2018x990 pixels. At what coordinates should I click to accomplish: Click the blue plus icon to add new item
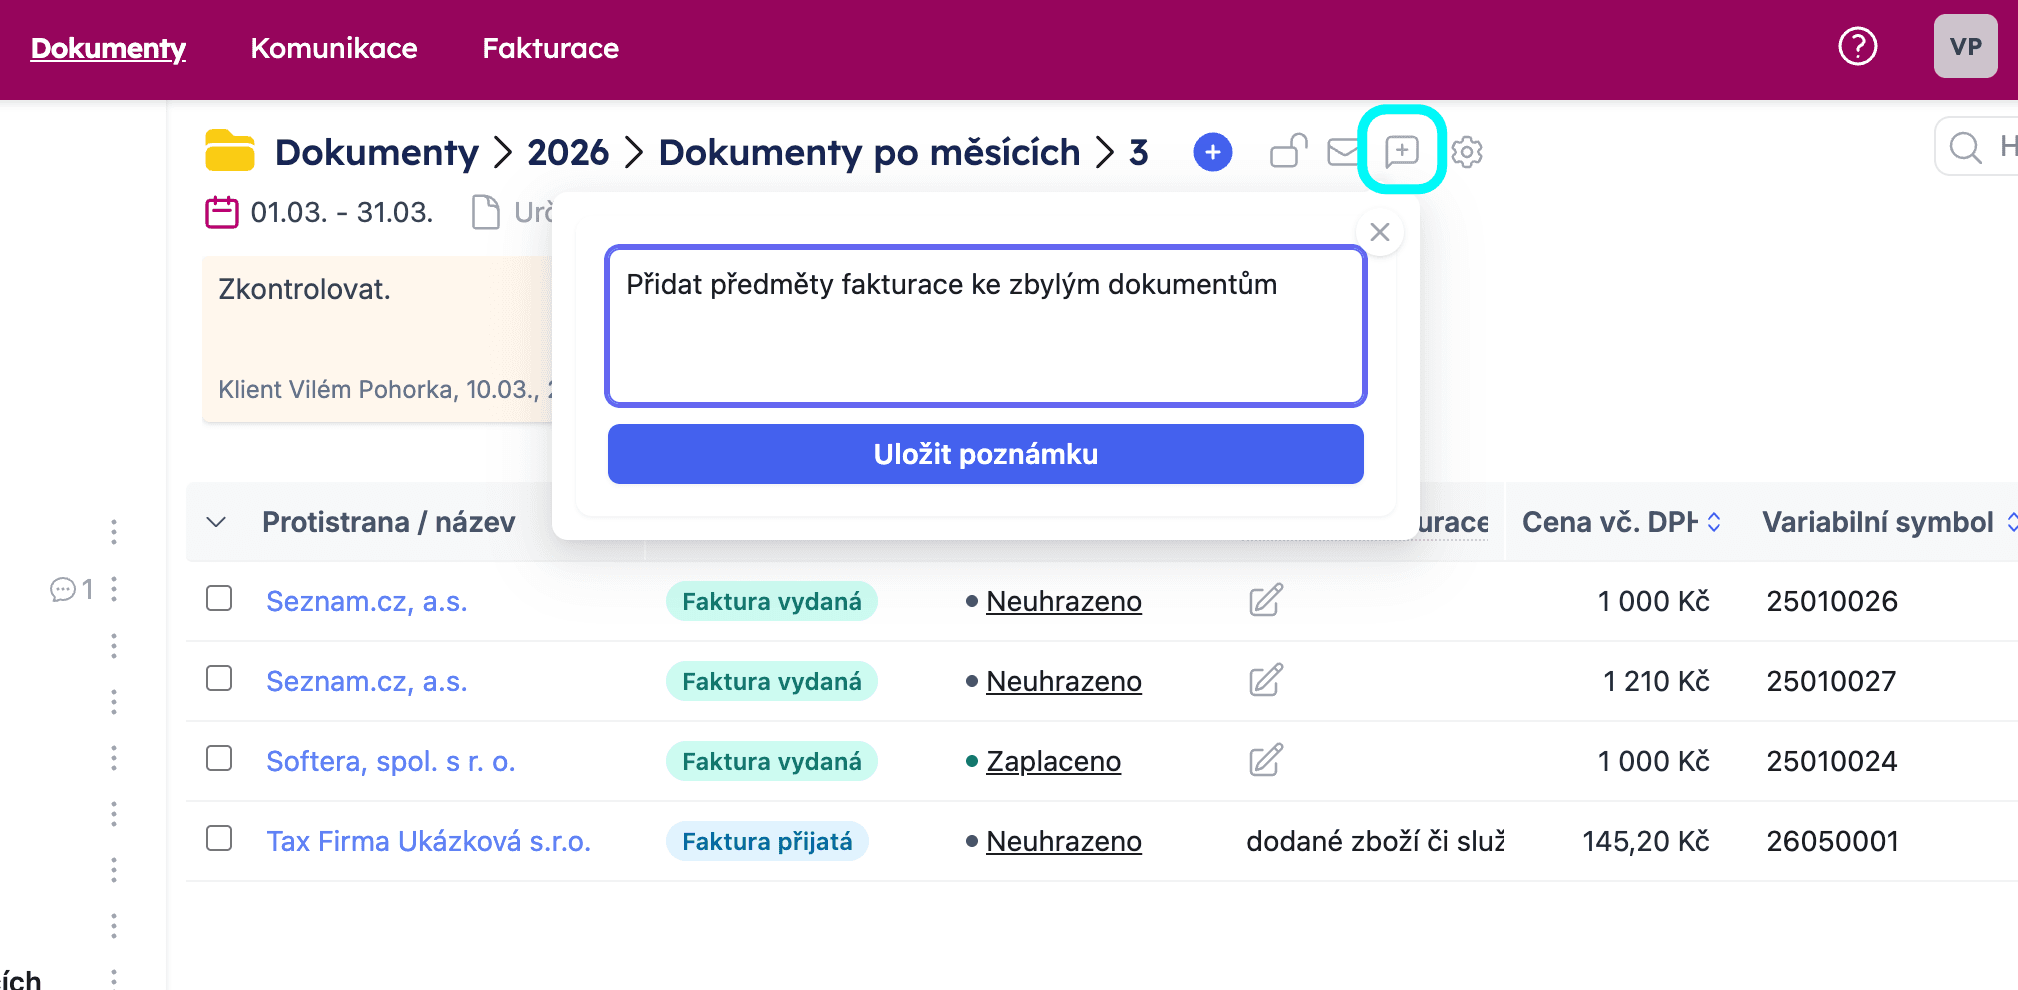(1212, 152)
